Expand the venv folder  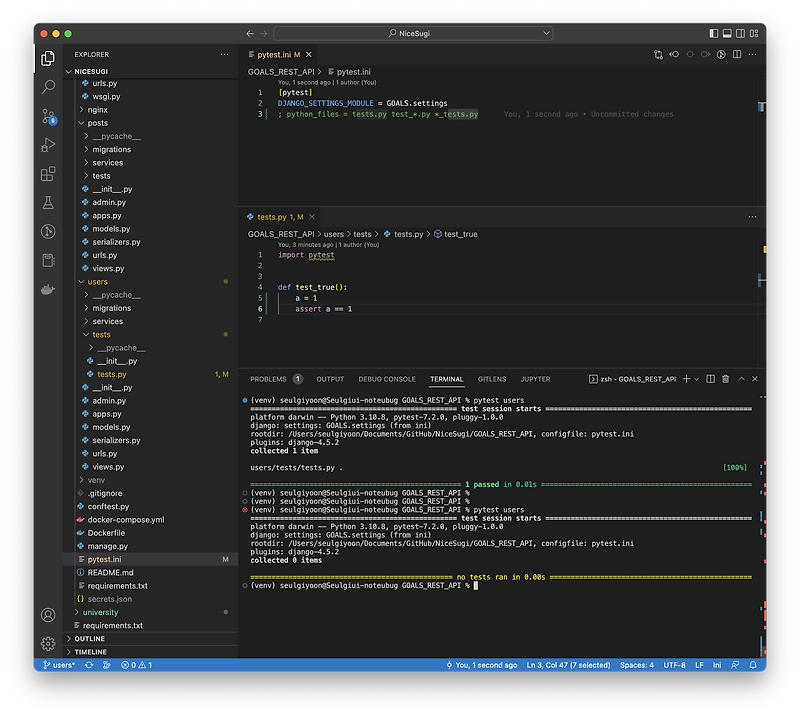pyautogui.click(x=96, y=480)
